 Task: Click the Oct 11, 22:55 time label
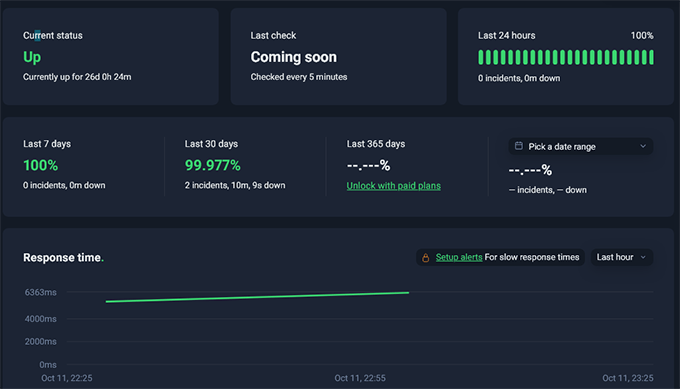point(360,378)
